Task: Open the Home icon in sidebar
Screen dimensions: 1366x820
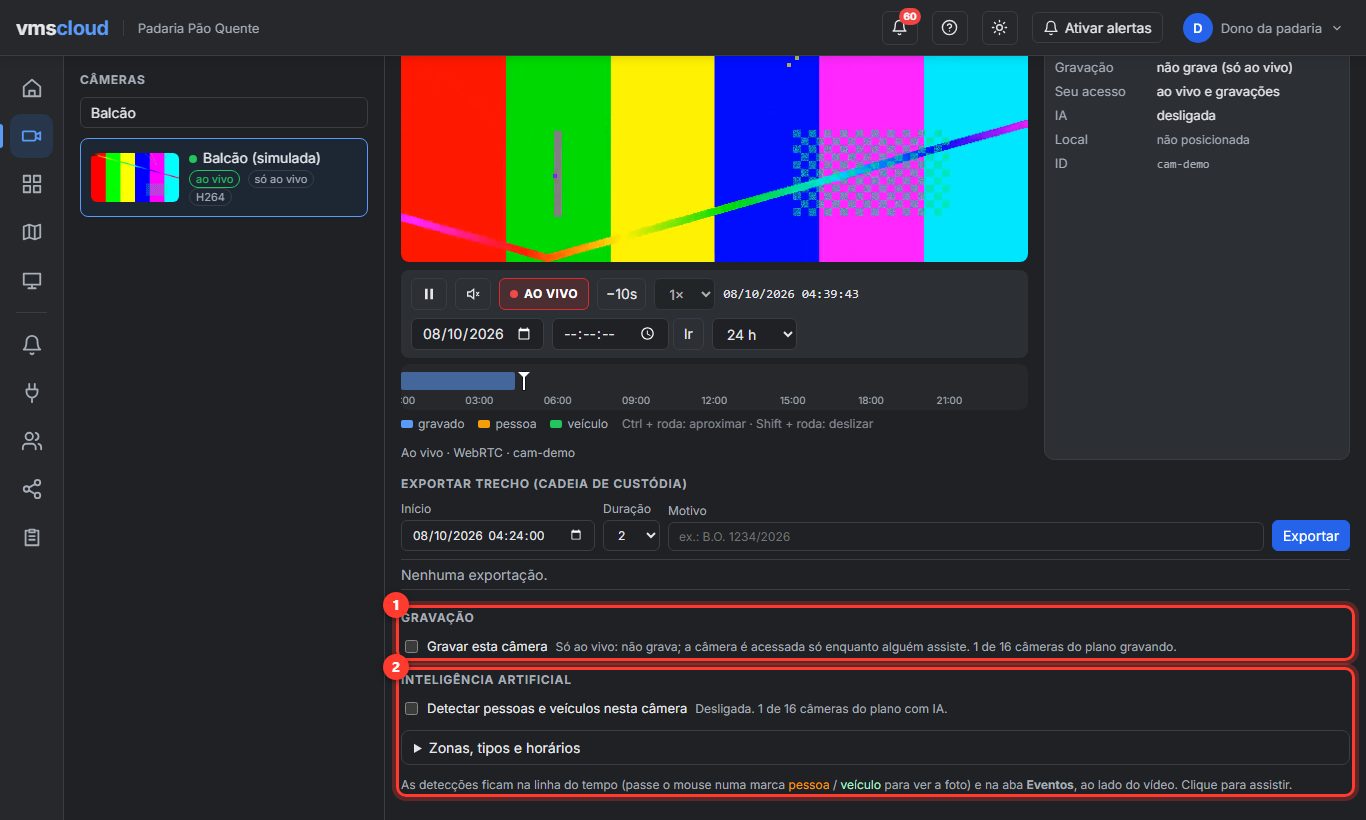Action: click(32, 88)
